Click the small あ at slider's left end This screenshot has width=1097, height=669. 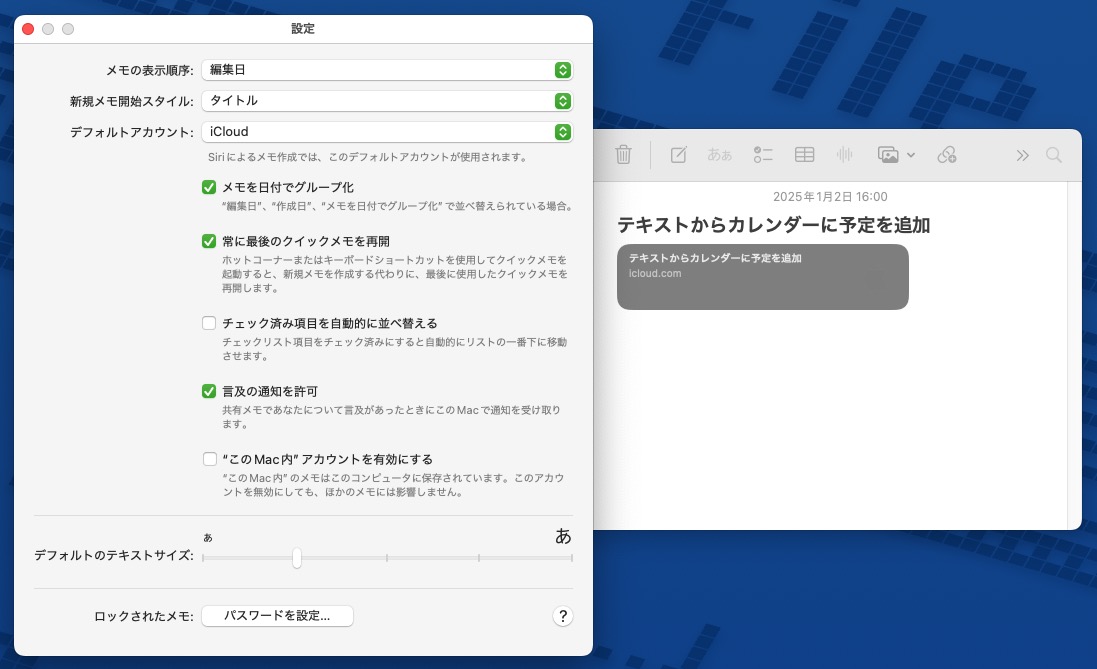tap(208, 537)
